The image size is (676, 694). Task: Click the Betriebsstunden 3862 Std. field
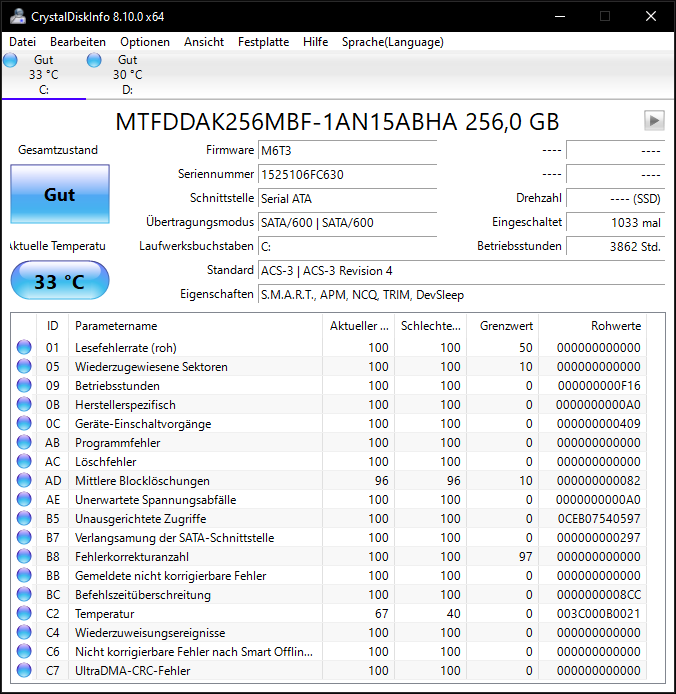click(x=615, y=247)
